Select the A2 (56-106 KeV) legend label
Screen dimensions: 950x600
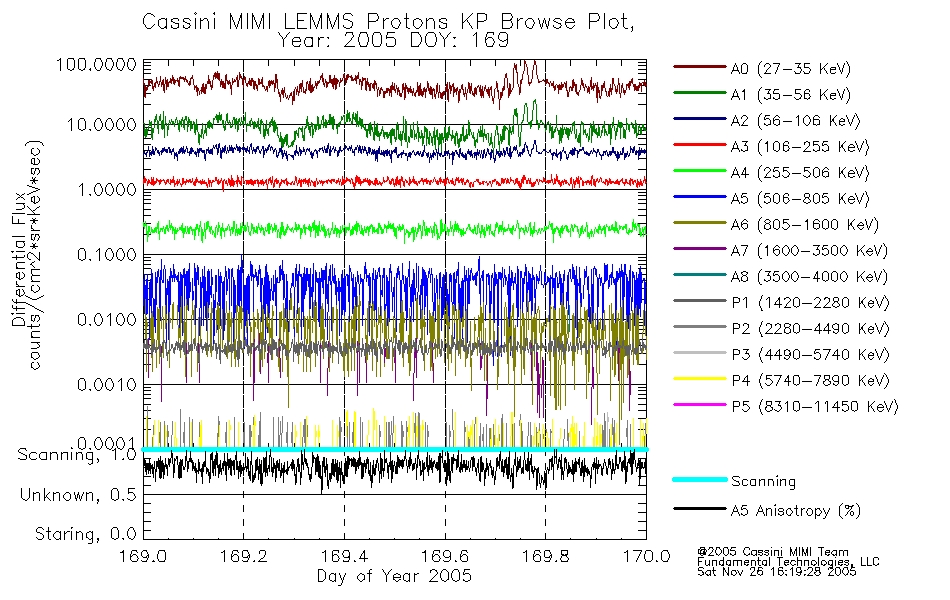(796, 121)
